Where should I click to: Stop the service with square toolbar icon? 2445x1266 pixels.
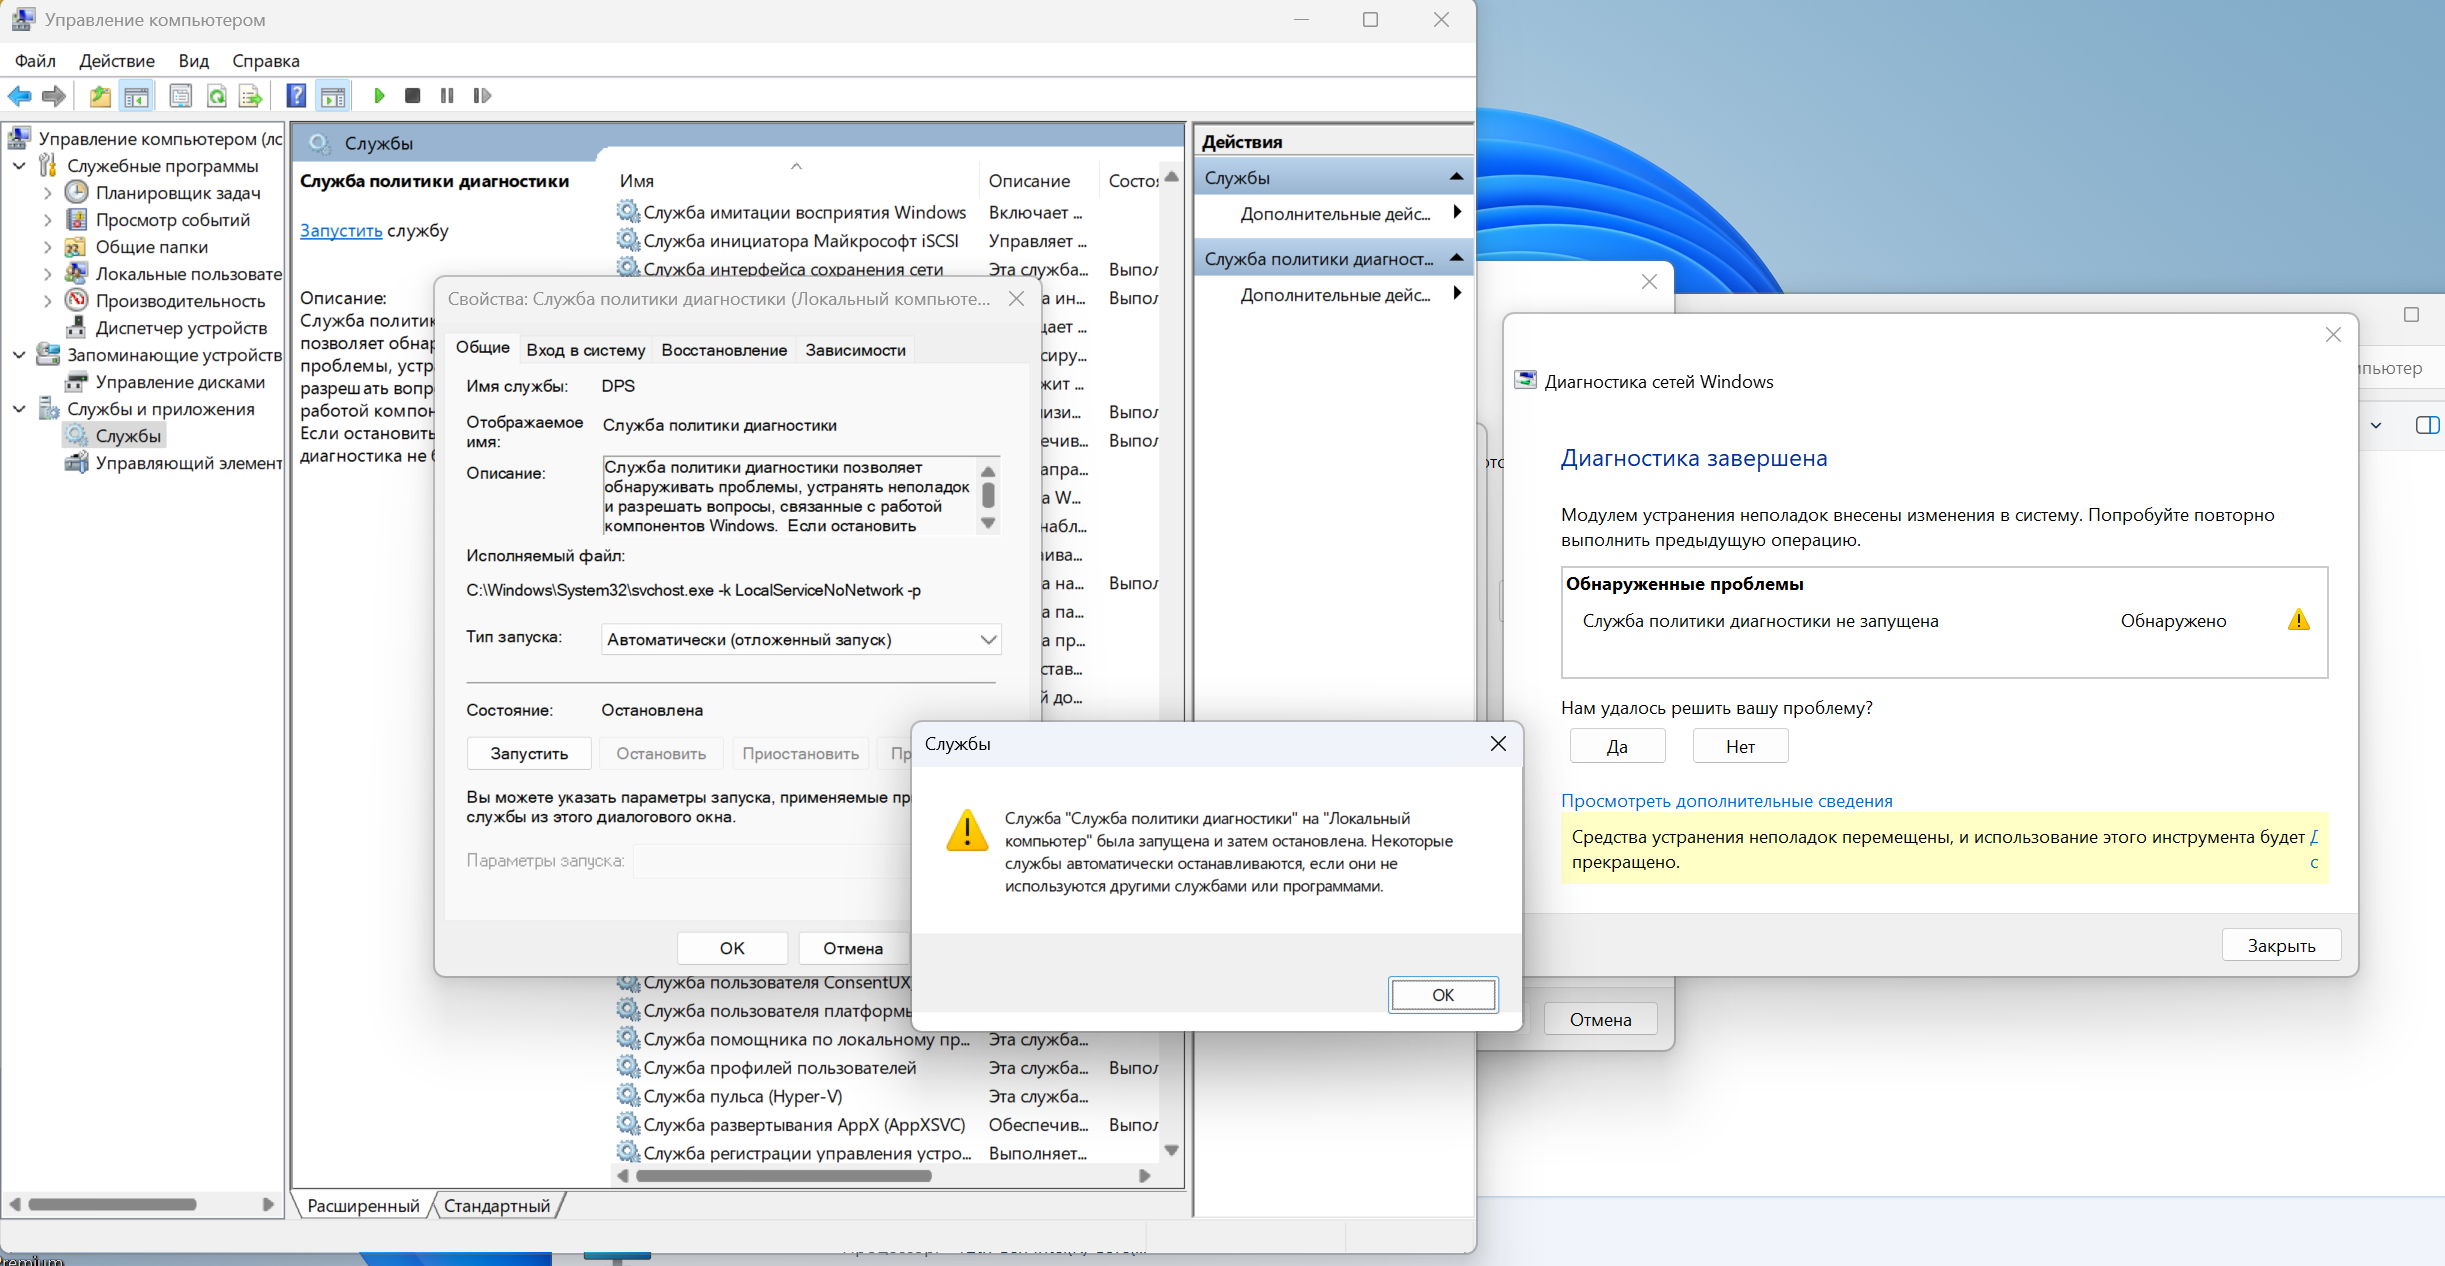[x=412, y=96]
